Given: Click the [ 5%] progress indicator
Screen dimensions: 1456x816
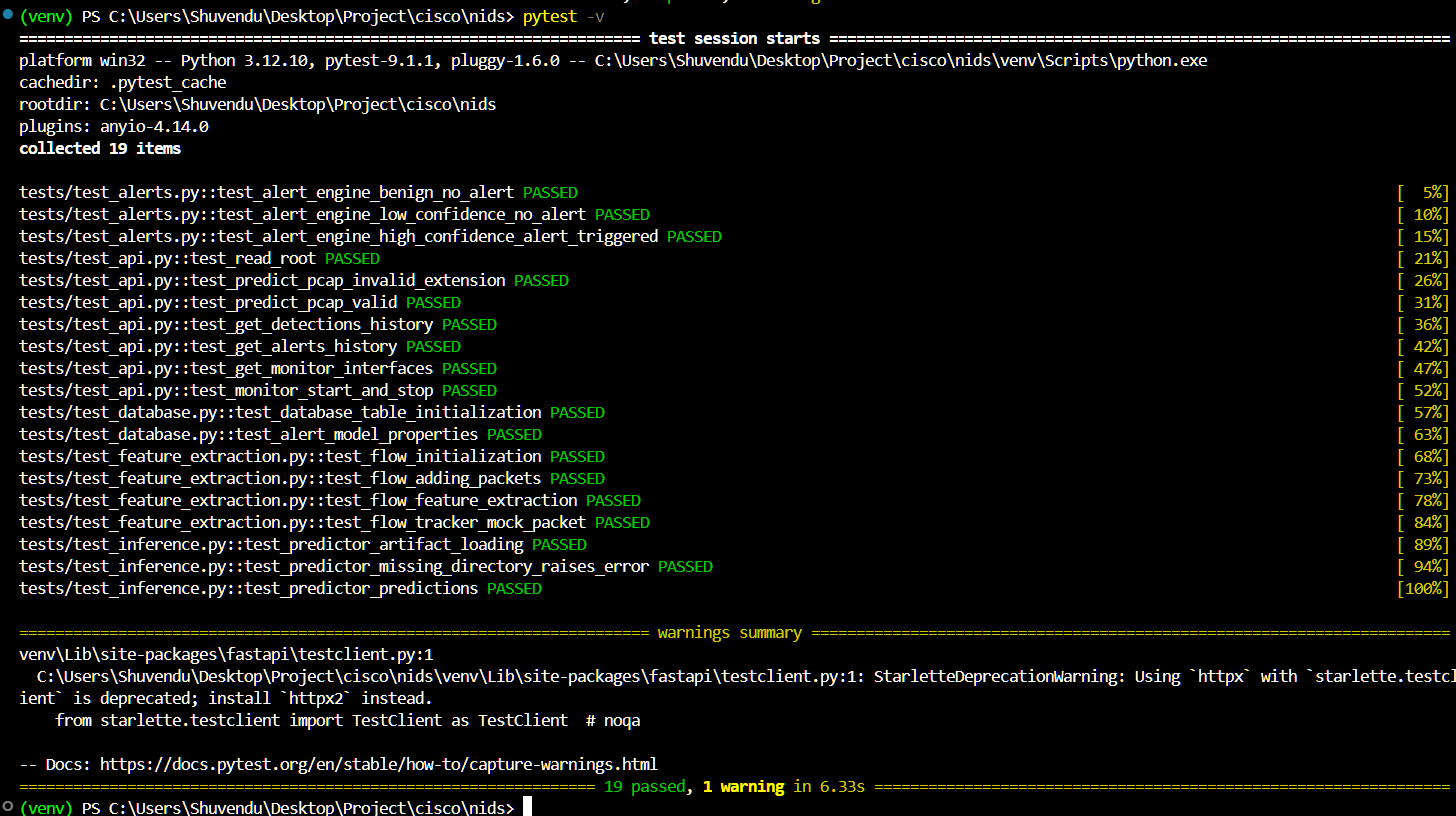Looking at the screenshot, I should click(x=1422, y=193).
